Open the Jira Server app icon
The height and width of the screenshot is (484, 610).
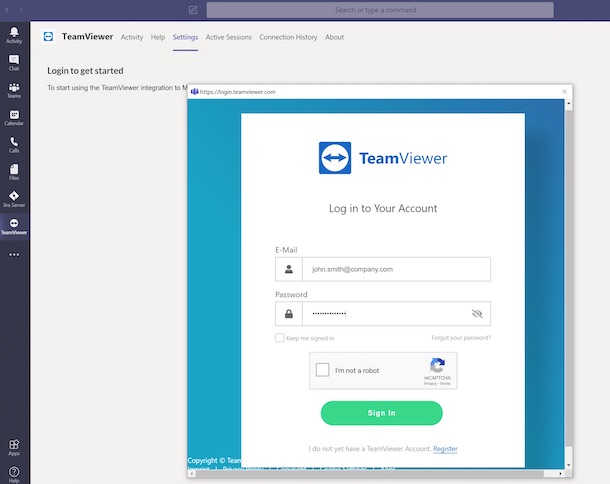pyautogui.click(x=14, y=198)
